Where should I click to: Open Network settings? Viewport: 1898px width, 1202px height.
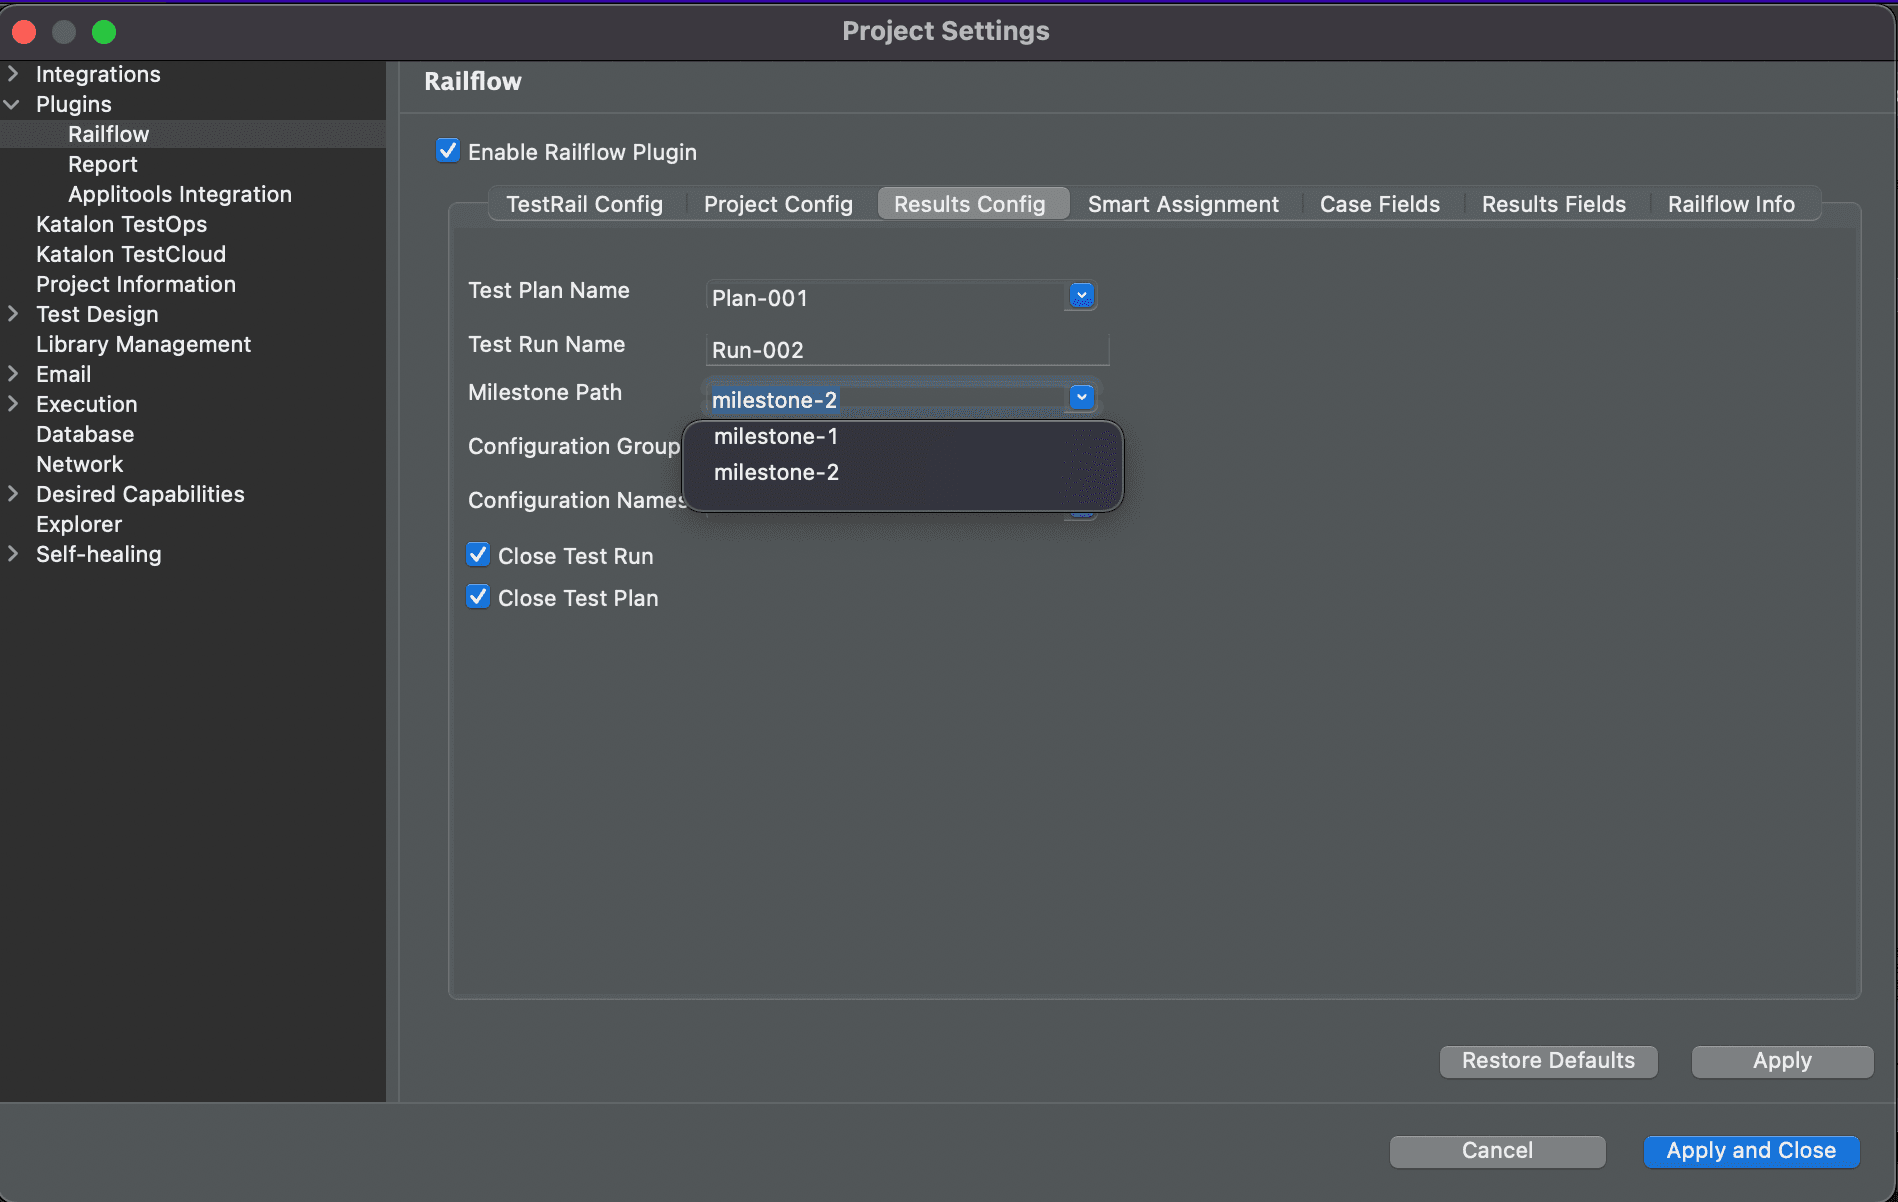[79, 464]
